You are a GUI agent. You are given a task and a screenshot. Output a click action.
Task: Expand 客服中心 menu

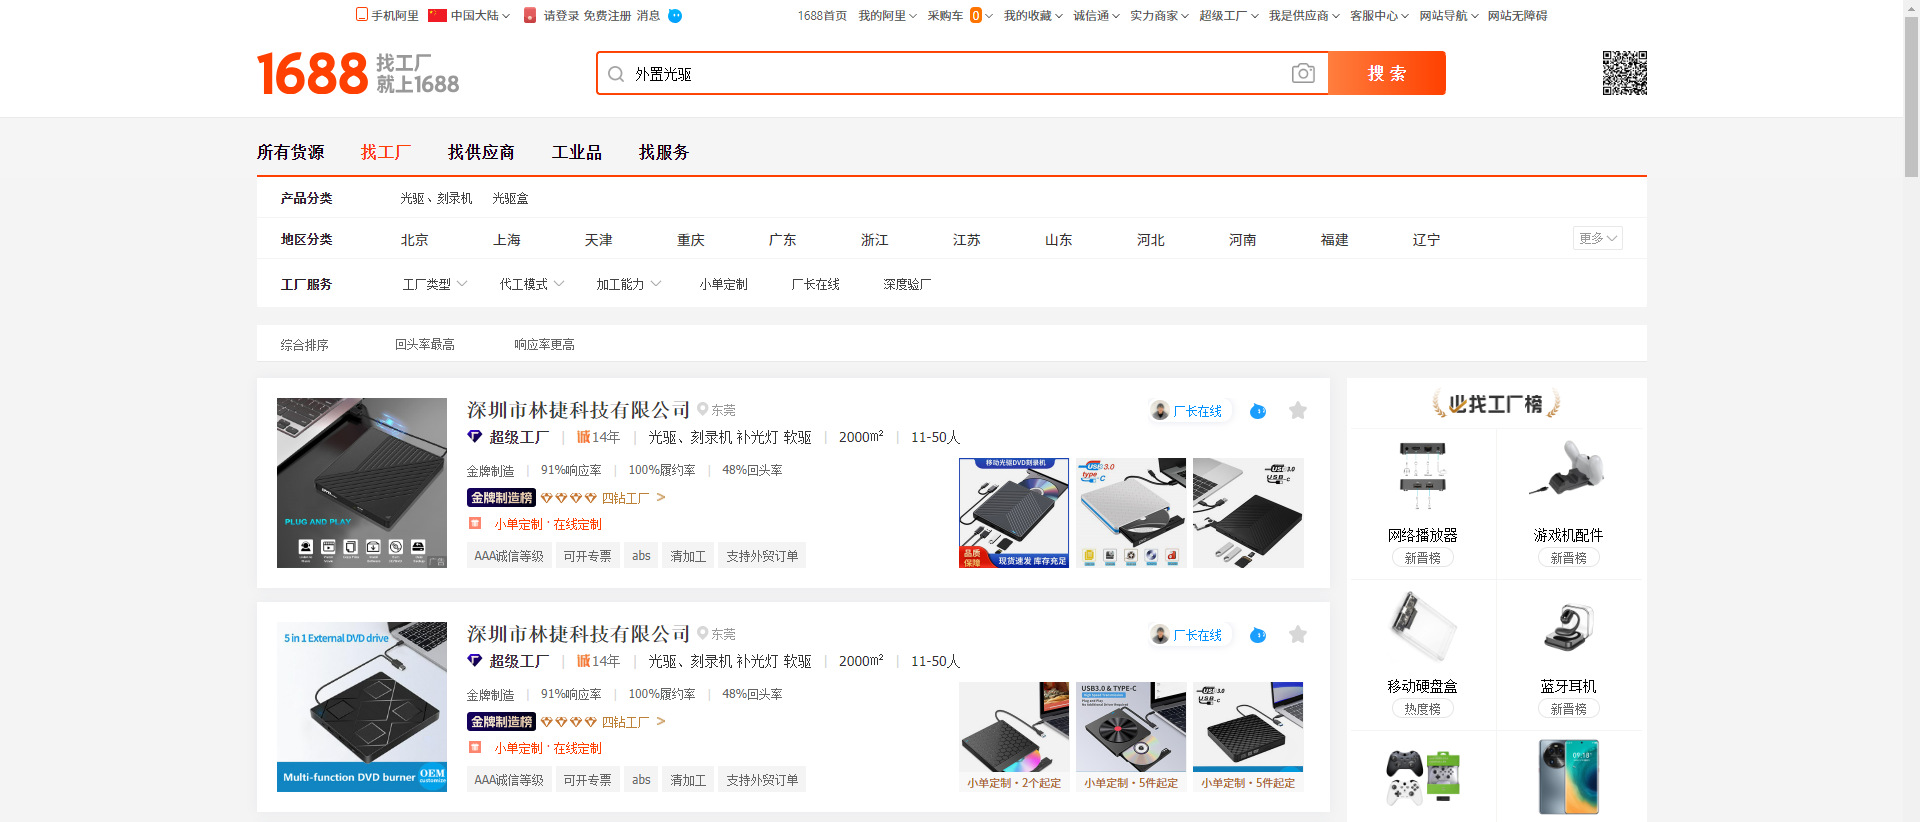tap(1379, 16)
